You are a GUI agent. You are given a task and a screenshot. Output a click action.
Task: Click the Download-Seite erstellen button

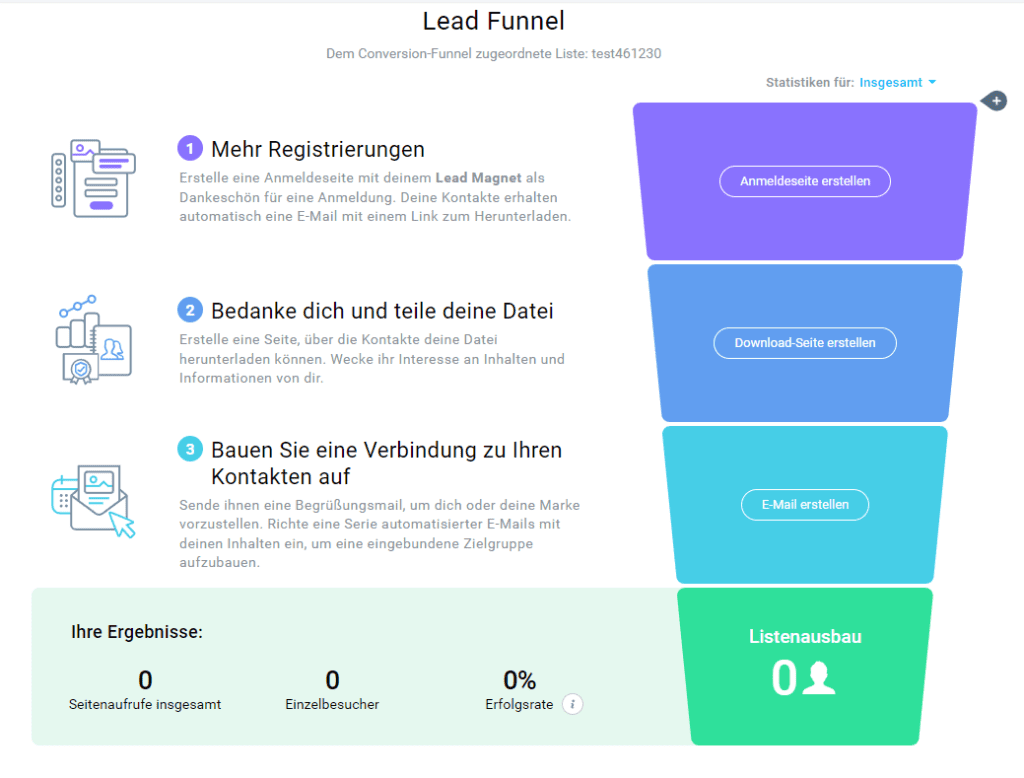[x=805, y=343]
